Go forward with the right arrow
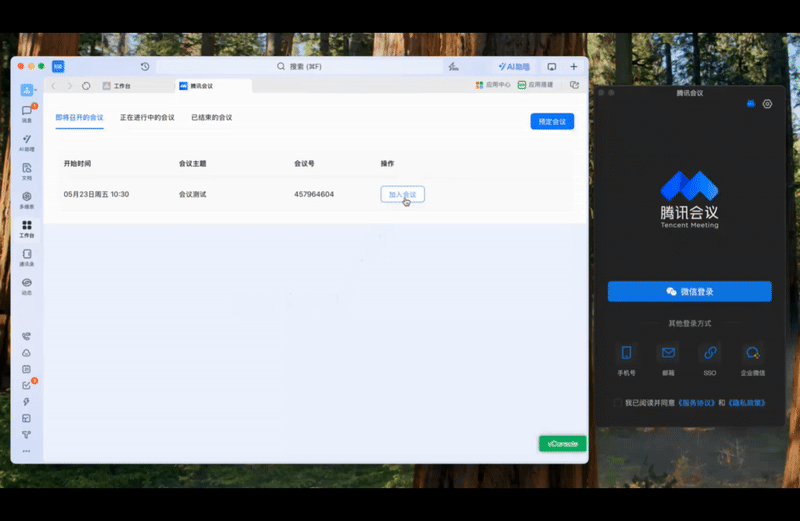Viewport: 800px width, 521px height. coord(70,86)
